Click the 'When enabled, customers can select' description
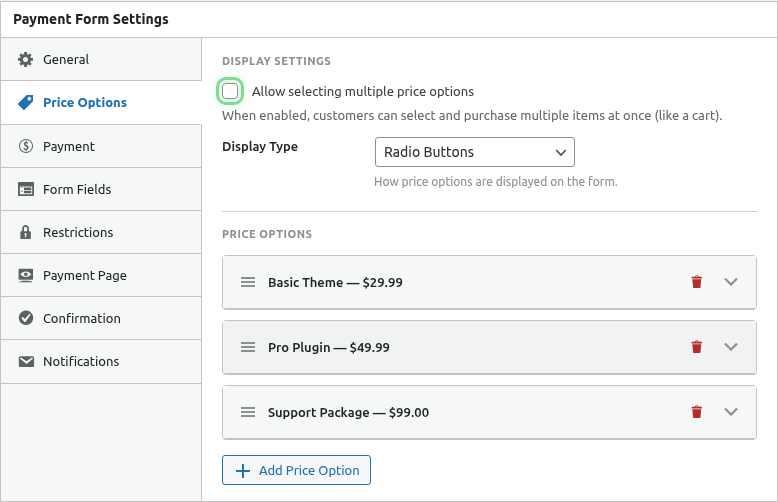778x502 pixels. click(472, 116)
